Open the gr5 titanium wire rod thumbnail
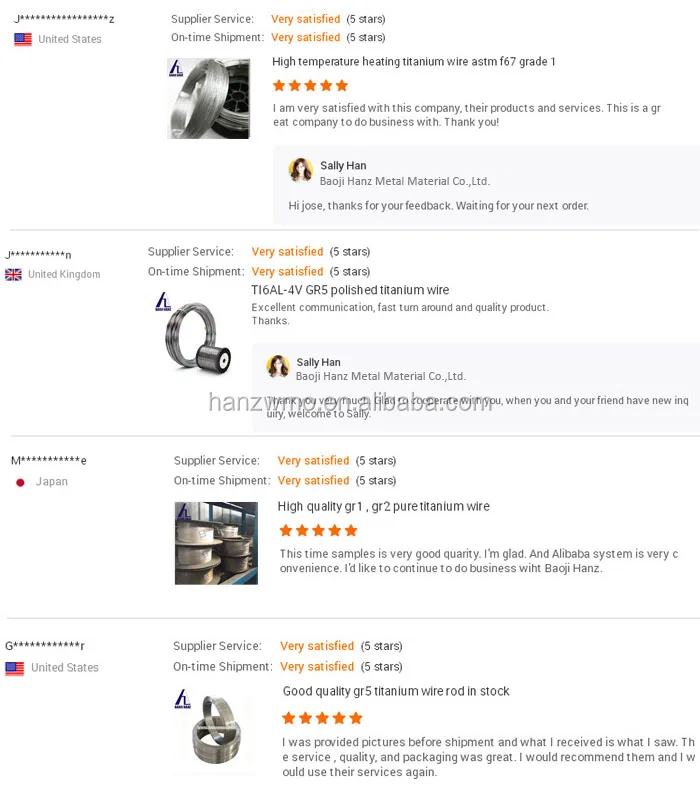The height and width of the screenshot is (800, 700). click(214, 727)
